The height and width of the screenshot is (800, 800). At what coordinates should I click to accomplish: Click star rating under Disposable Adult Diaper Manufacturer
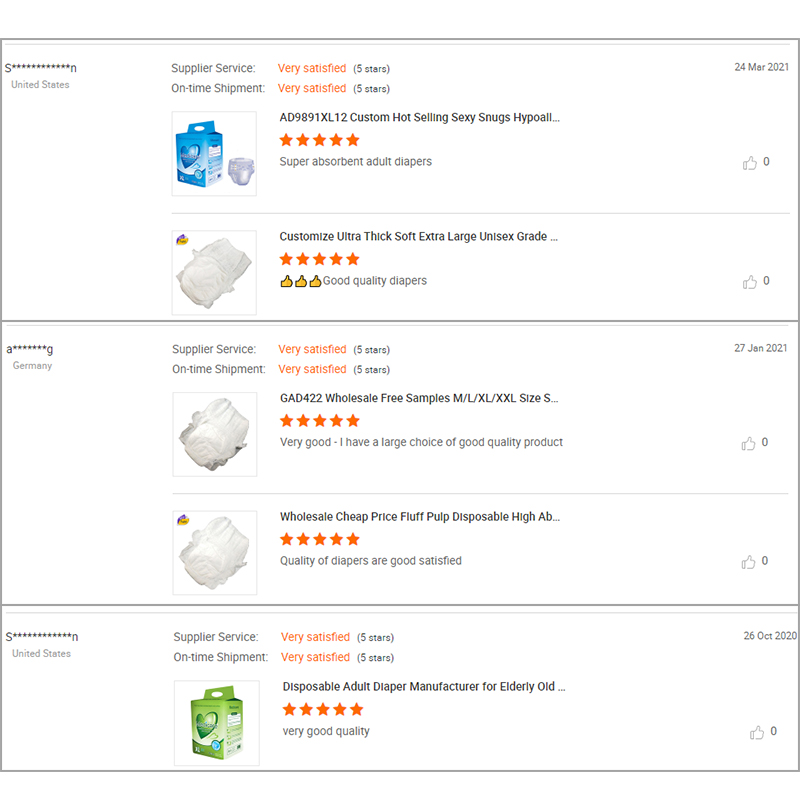pyautogui.click(x=322, y=710)
